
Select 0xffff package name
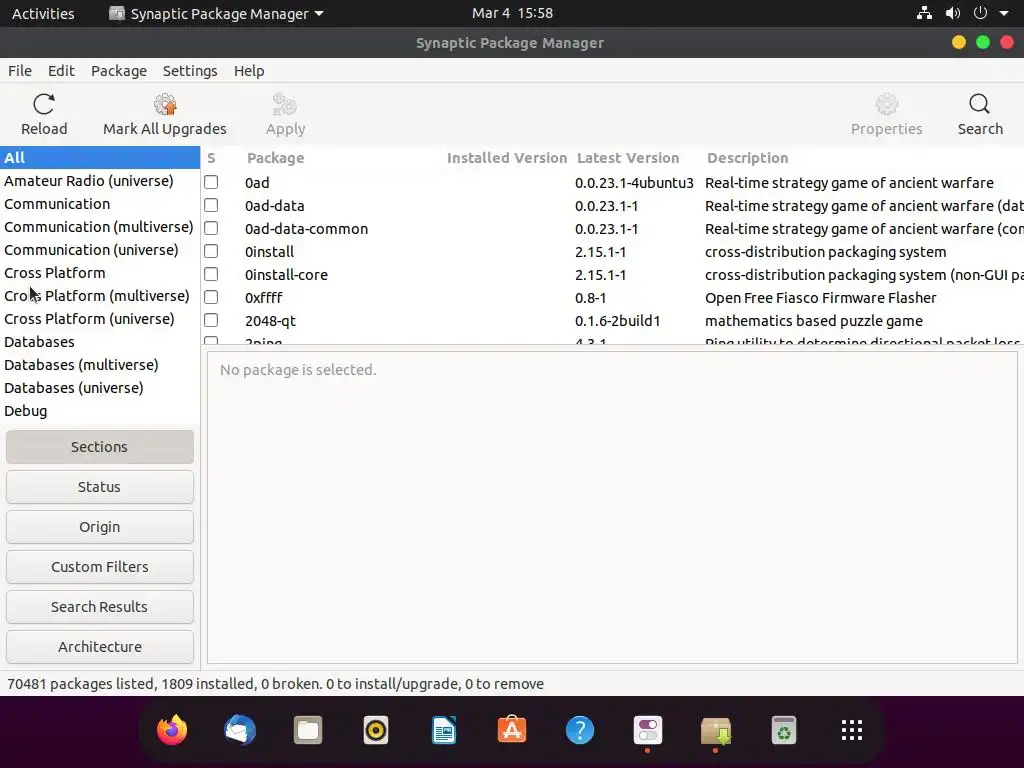pyautogui.click(x=264, y=298)
